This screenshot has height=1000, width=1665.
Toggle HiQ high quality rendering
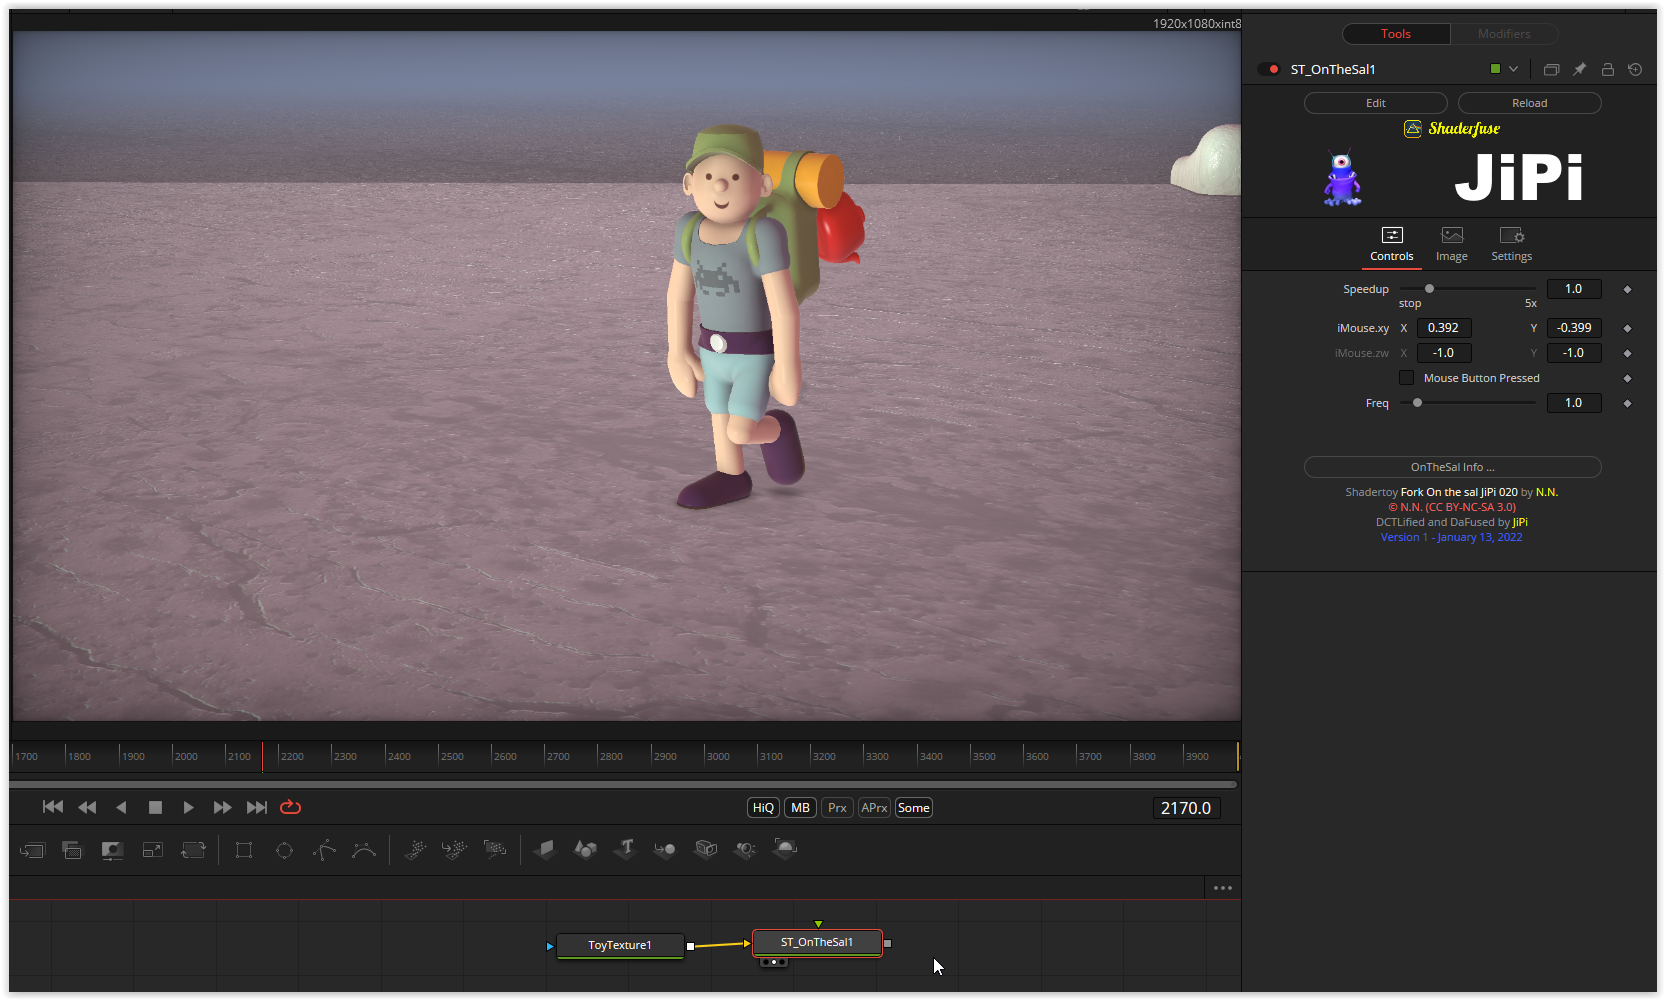(x=763, y=808)
